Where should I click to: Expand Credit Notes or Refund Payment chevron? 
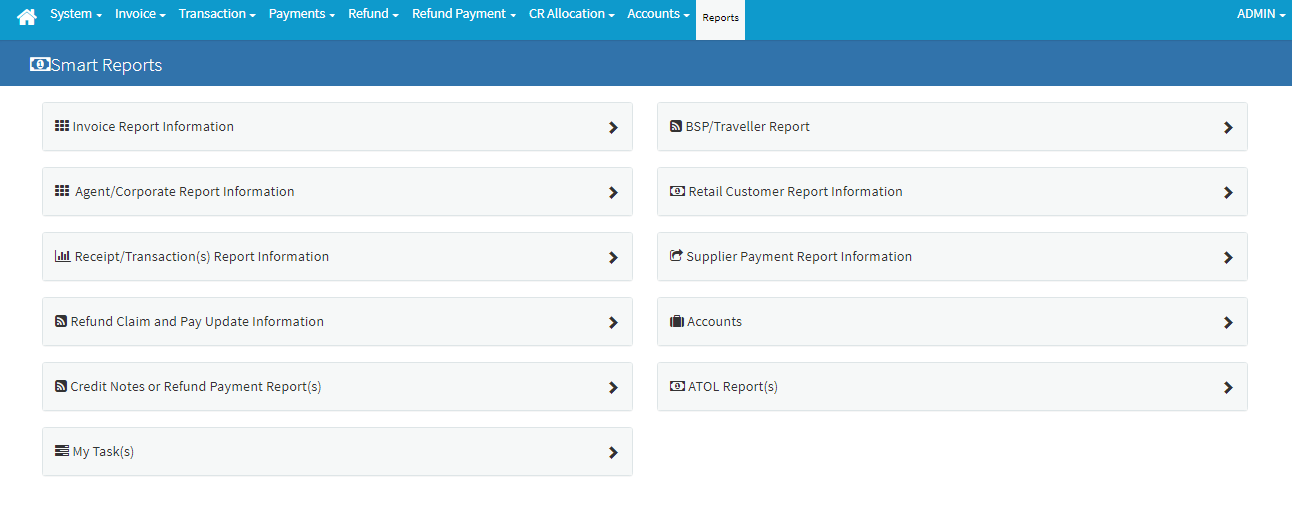(613, 388)
